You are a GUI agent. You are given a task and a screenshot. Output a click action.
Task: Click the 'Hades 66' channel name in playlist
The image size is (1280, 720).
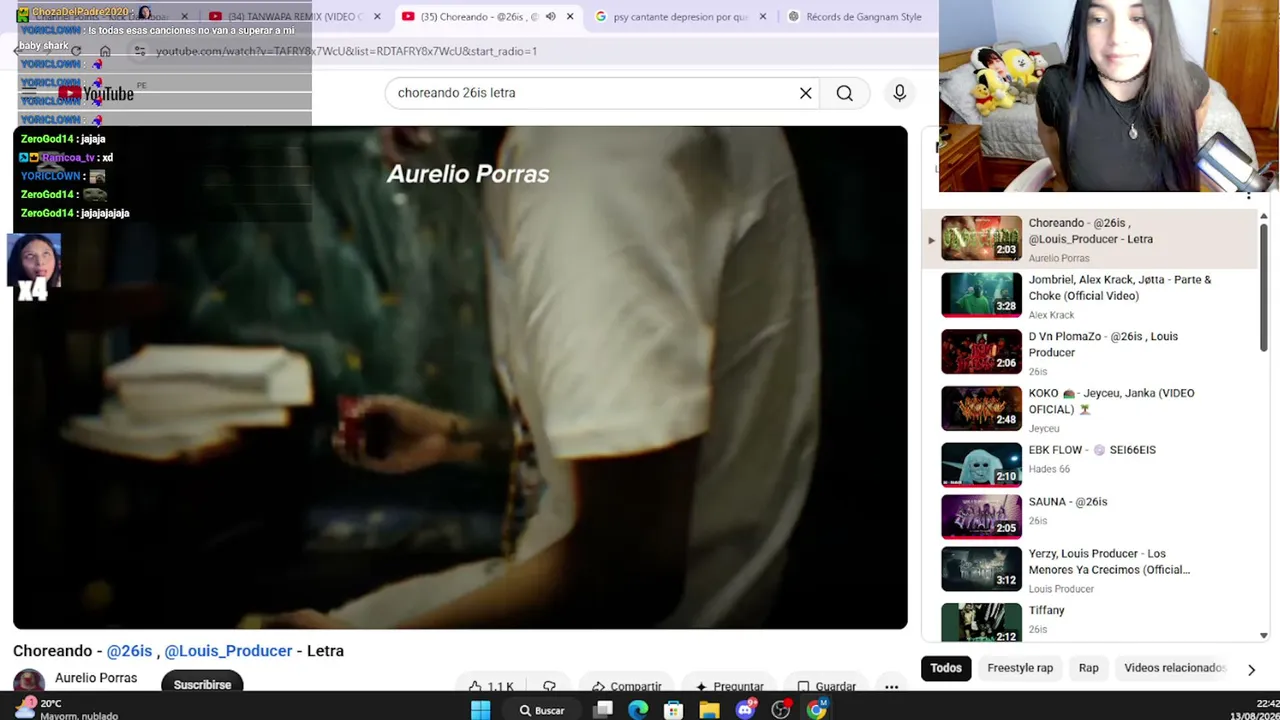1049,469
